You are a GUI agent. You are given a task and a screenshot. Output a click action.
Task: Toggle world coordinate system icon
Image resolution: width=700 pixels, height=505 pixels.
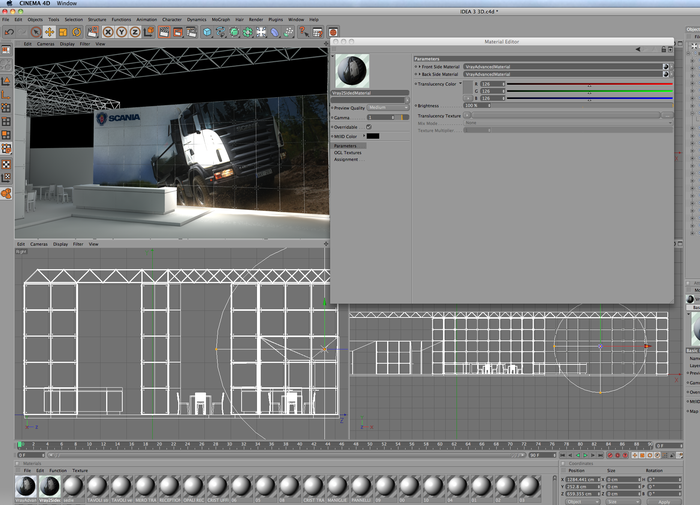(148, 32)
